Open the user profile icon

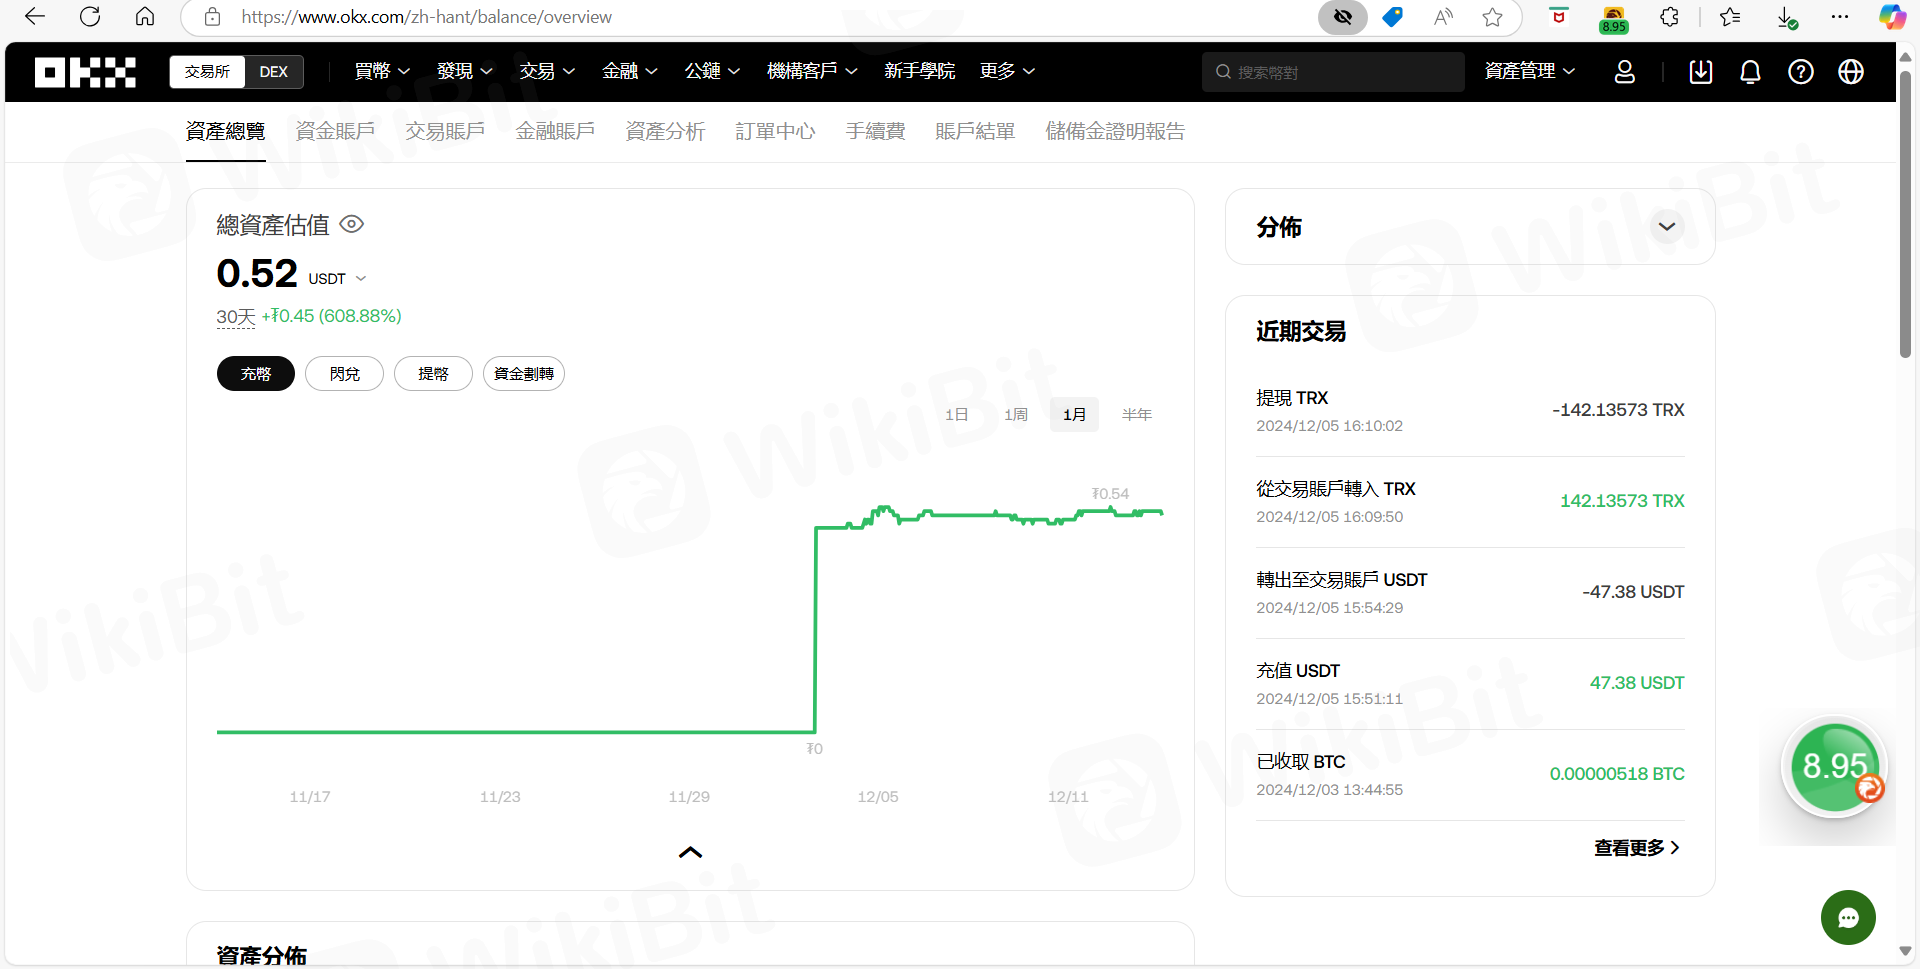[1625, 72]
